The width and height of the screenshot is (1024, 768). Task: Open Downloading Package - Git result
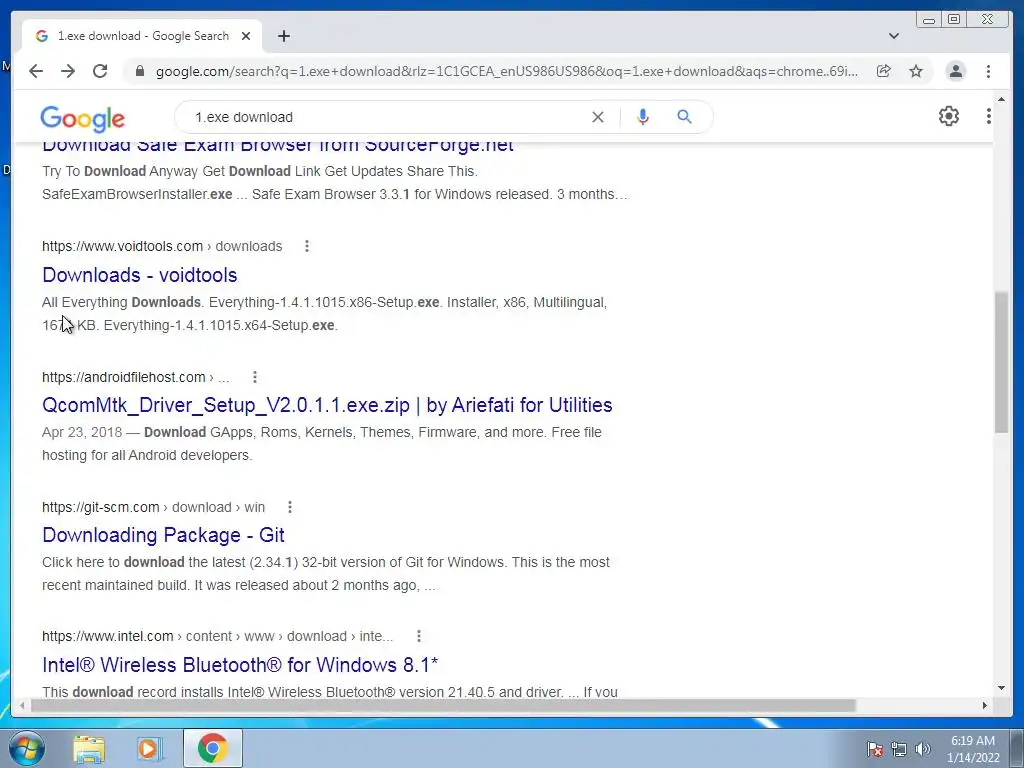click(163, 535)
